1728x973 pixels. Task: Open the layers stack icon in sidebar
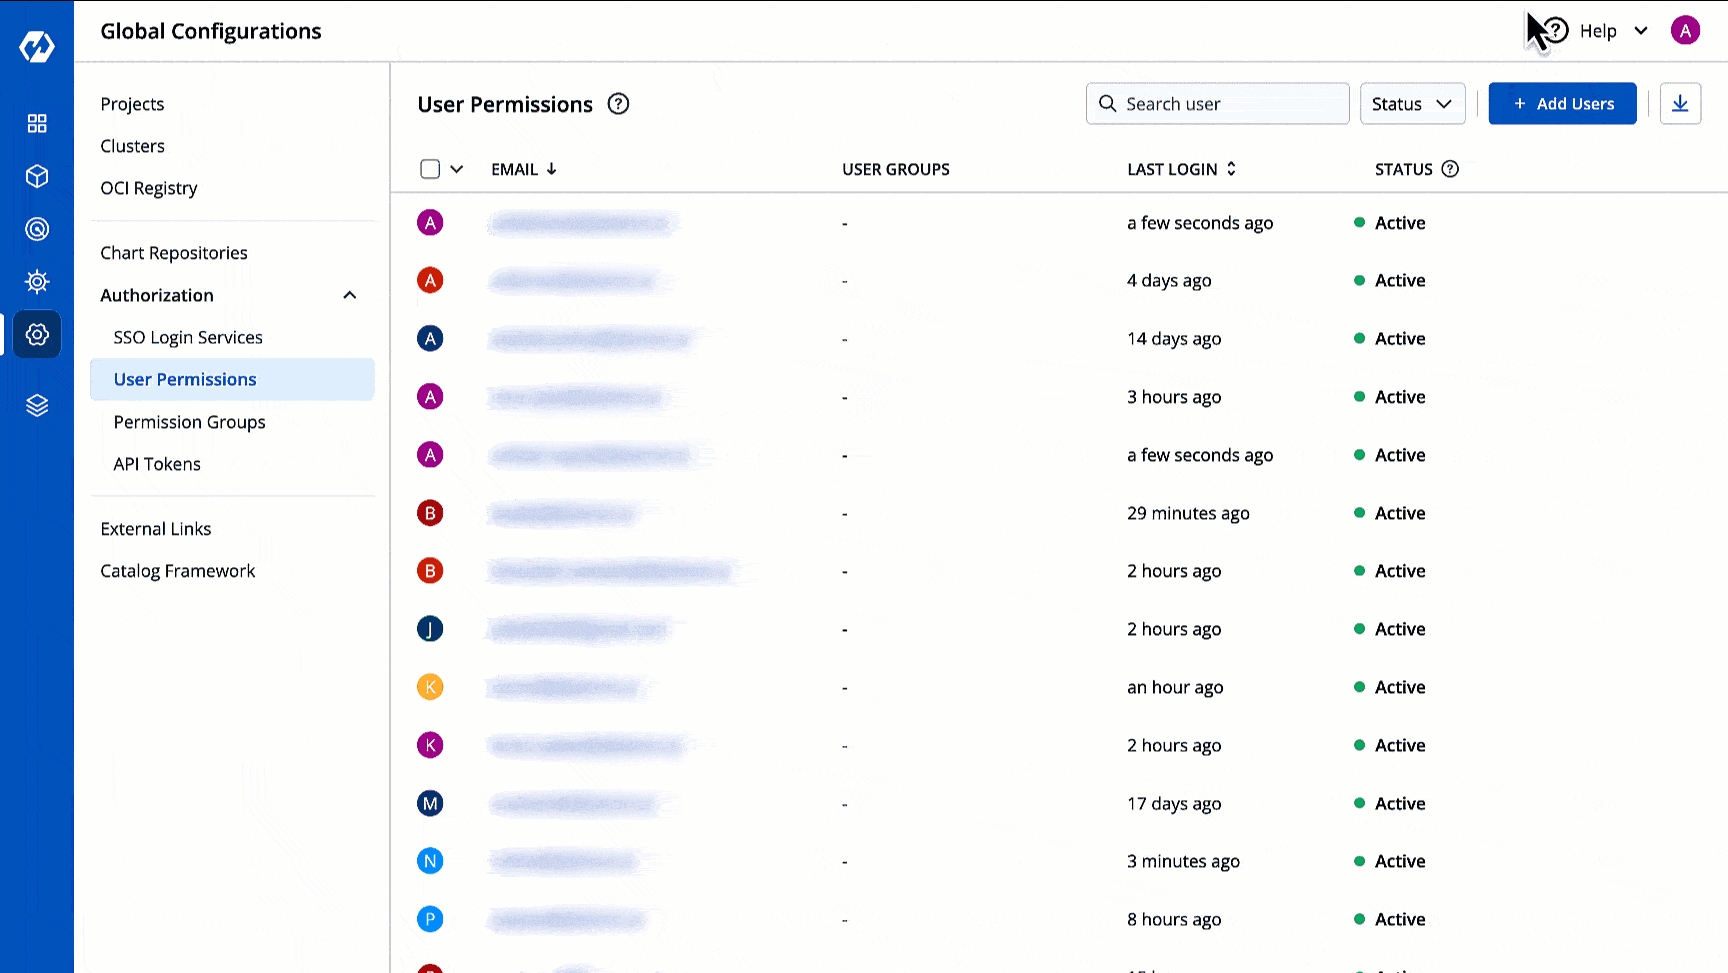[37, 405]
